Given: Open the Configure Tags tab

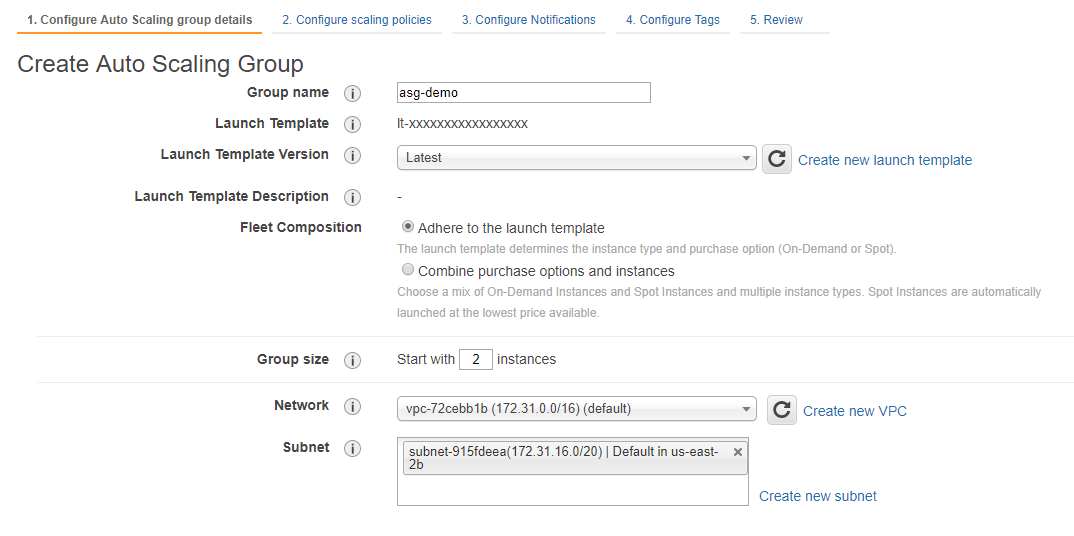Looking at the screenshot, I should click(x=672, y=20).
